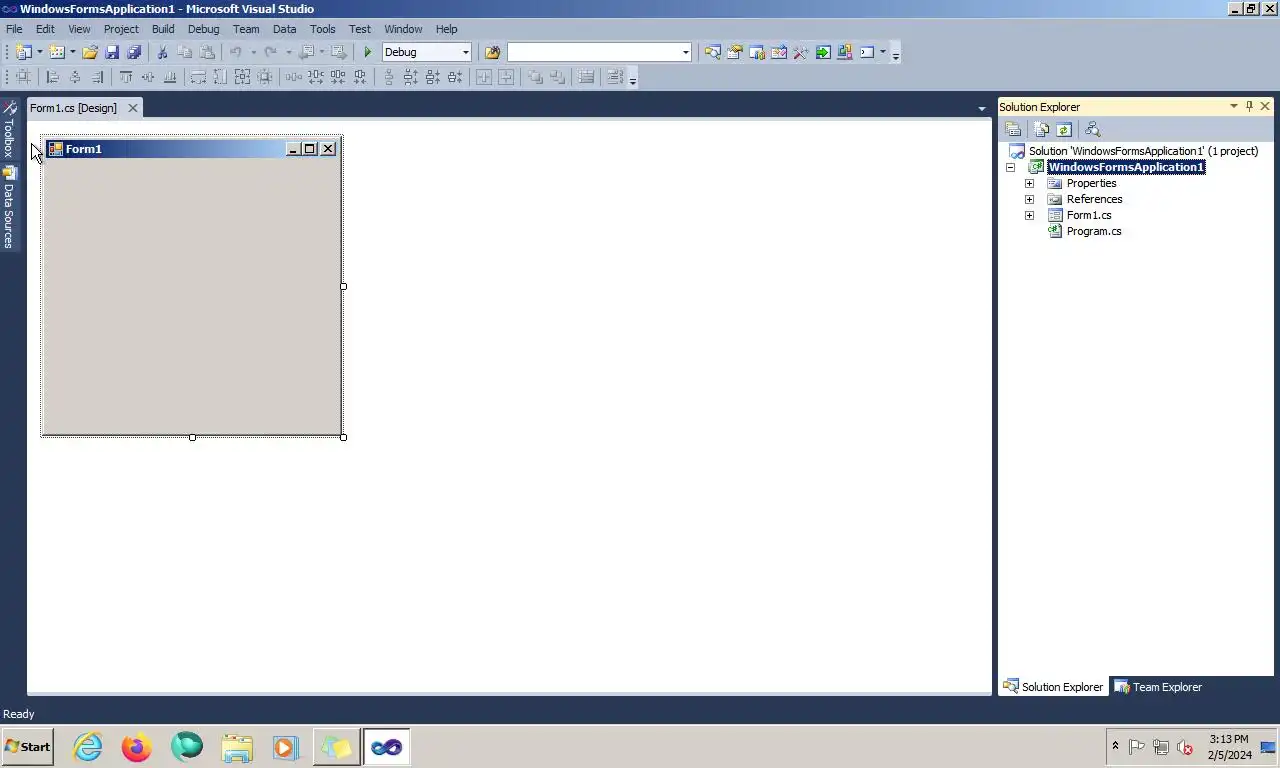Click the Center Horizontally layout icon
The height and width of the screenshot is (768, 1280).
click(484, 77)
